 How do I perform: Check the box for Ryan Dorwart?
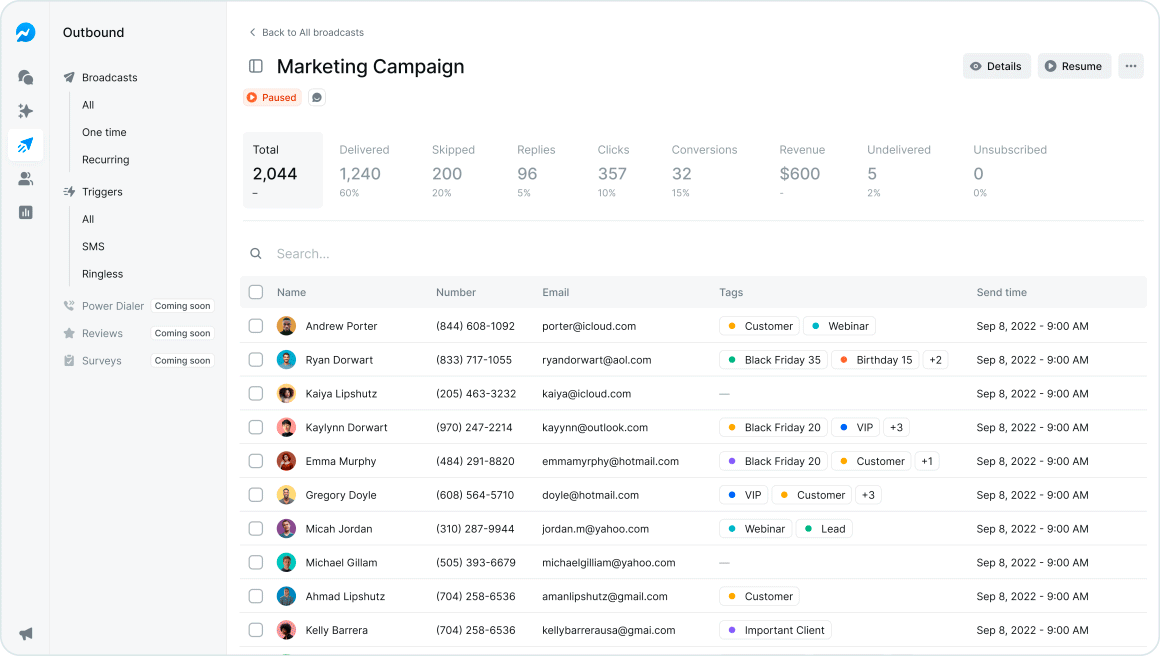tap(256, 359)
